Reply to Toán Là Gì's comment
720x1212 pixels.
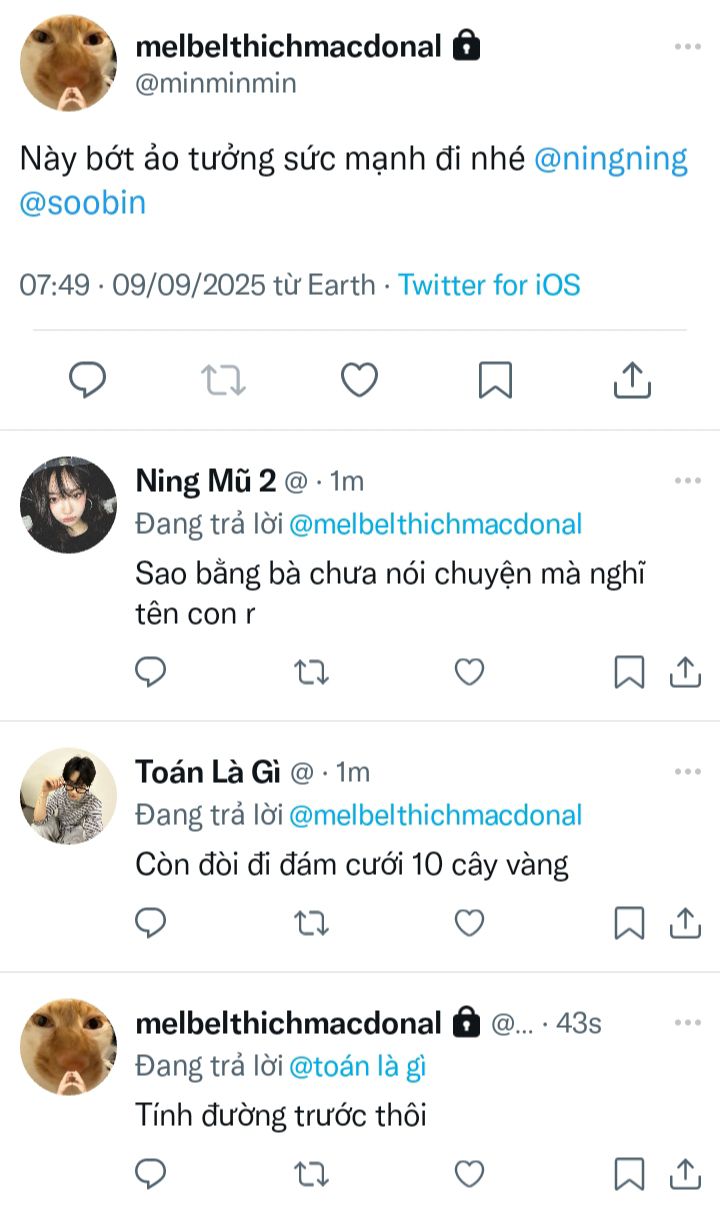[150, 923]
